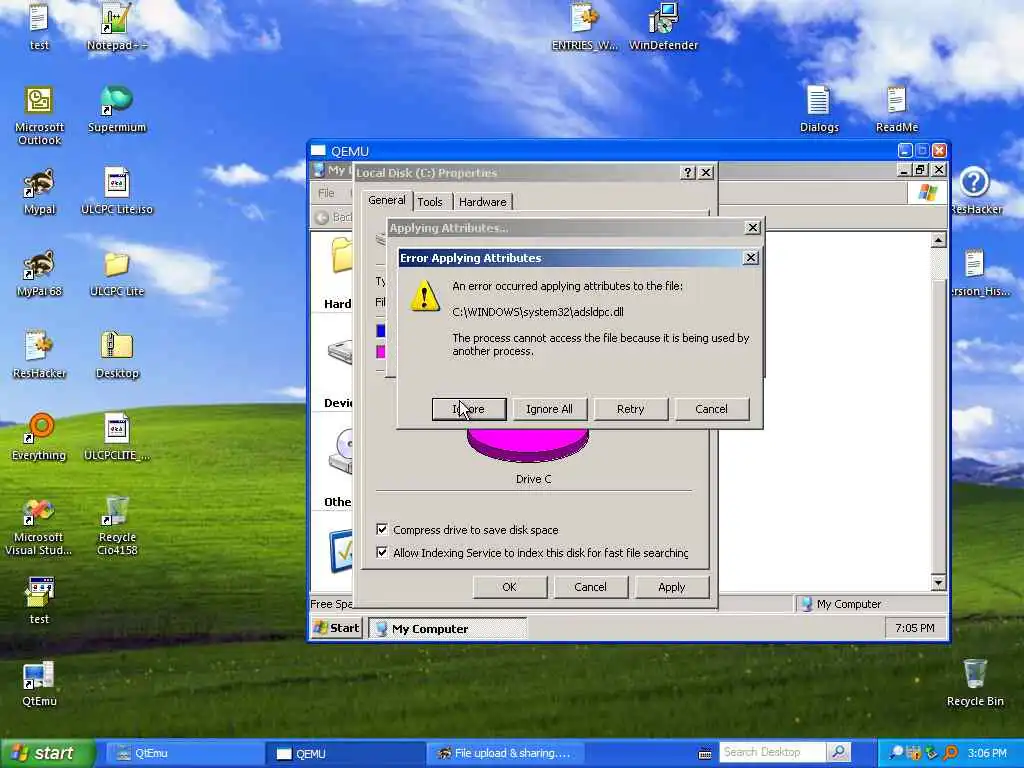The image size is (1024, 768).
Task: Open Microsoft Visual Studio shortcut
Action: pos(39,526)
